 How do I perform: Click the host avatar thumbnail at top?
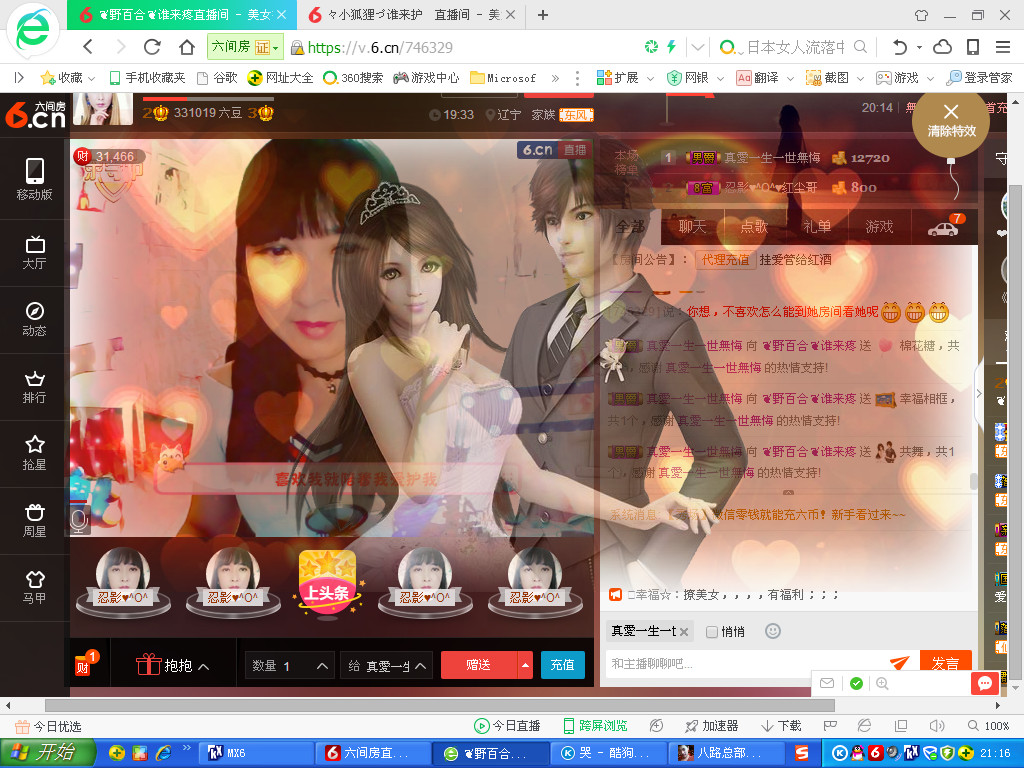(x=103, y=108)
